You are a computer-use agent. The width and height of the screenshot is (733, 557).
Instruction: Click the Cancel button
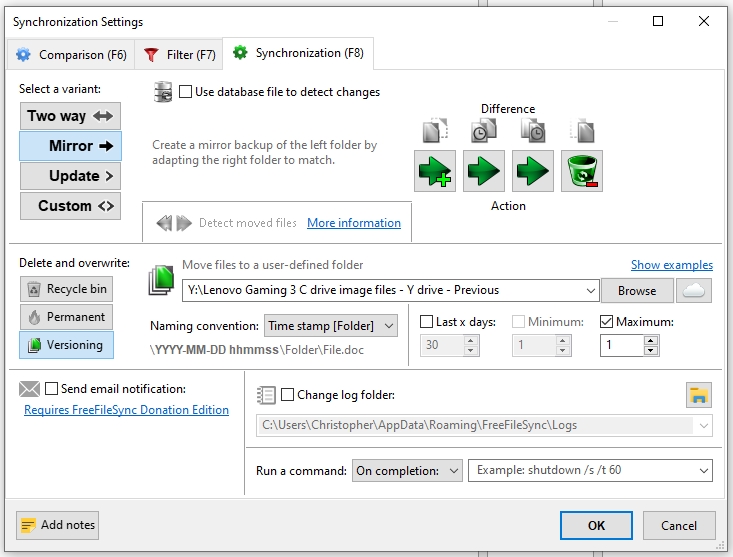click(x=679, y=526)
